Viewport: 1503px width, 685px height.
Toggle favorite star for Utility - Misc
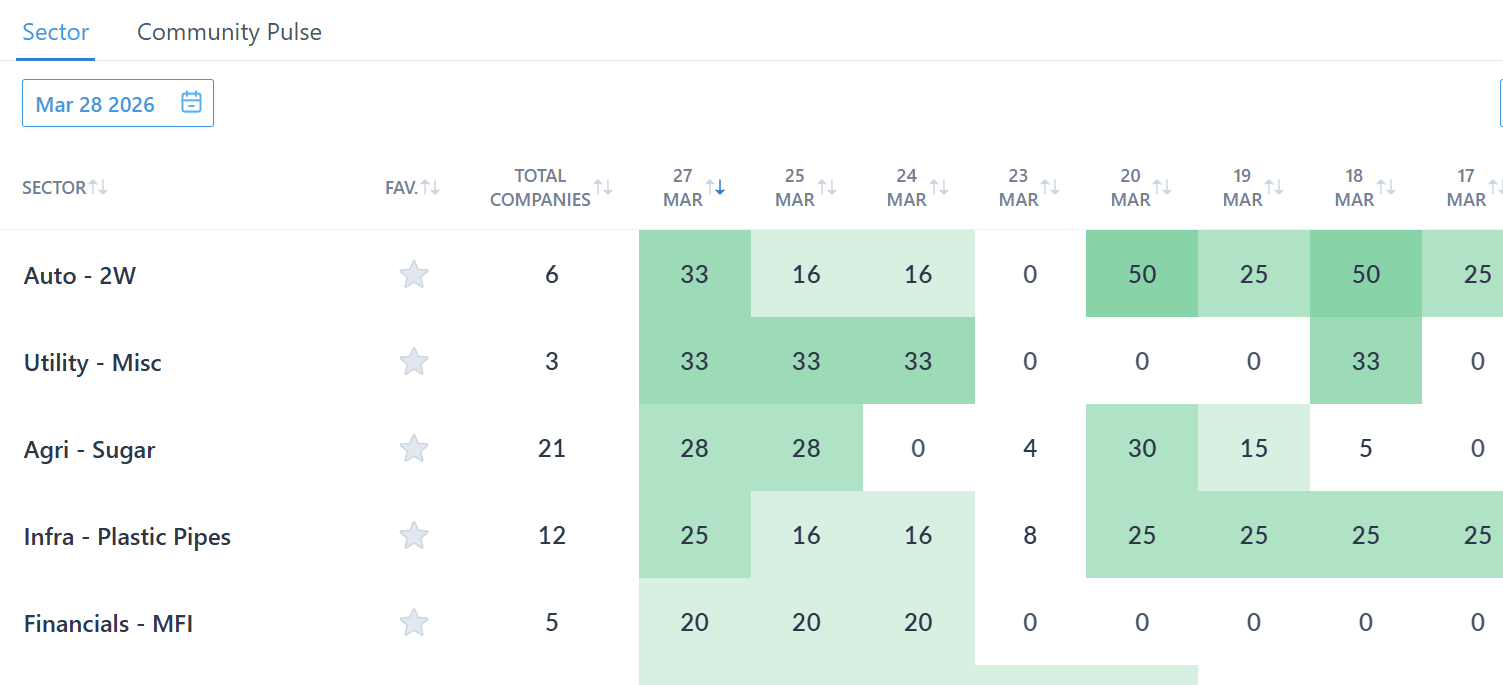[x=414, y=362]
